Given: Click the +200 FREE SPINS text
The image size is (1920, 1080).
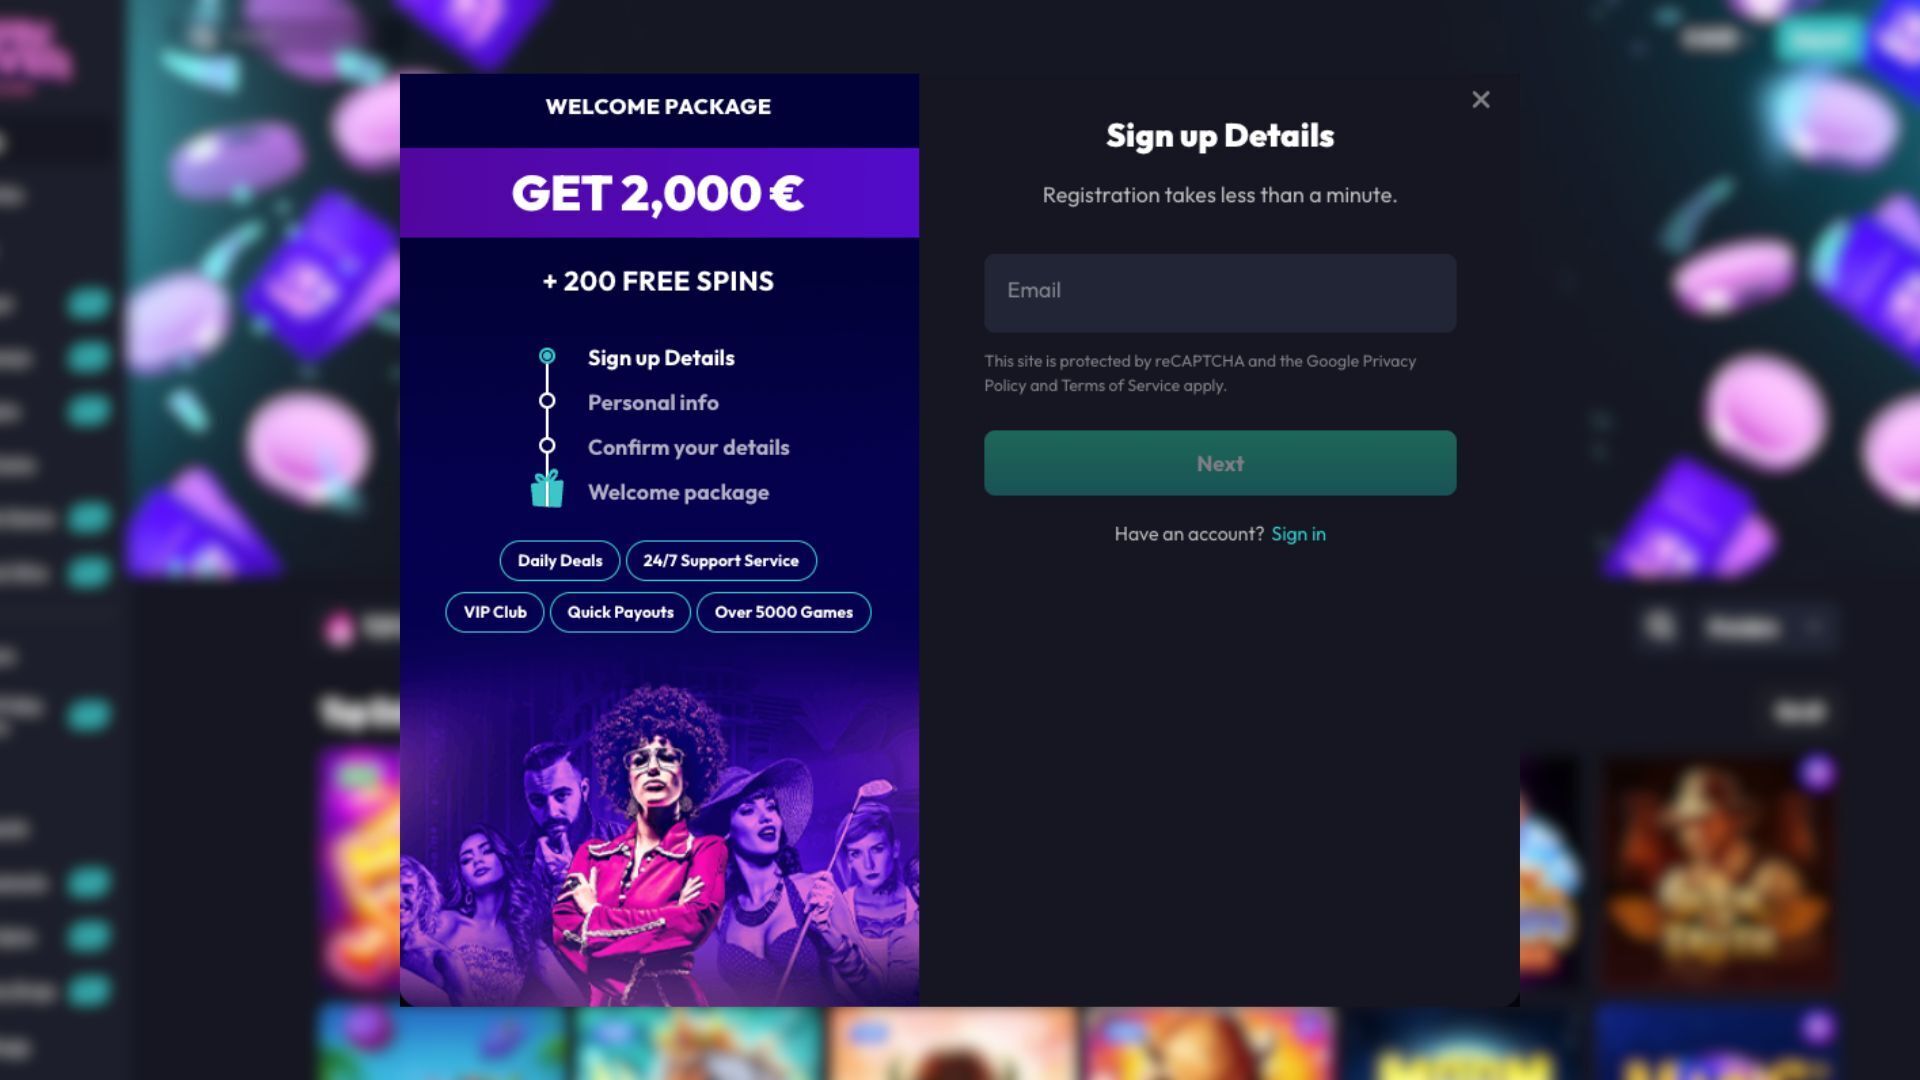Looking at the screenshot, I should pos(659,281).
